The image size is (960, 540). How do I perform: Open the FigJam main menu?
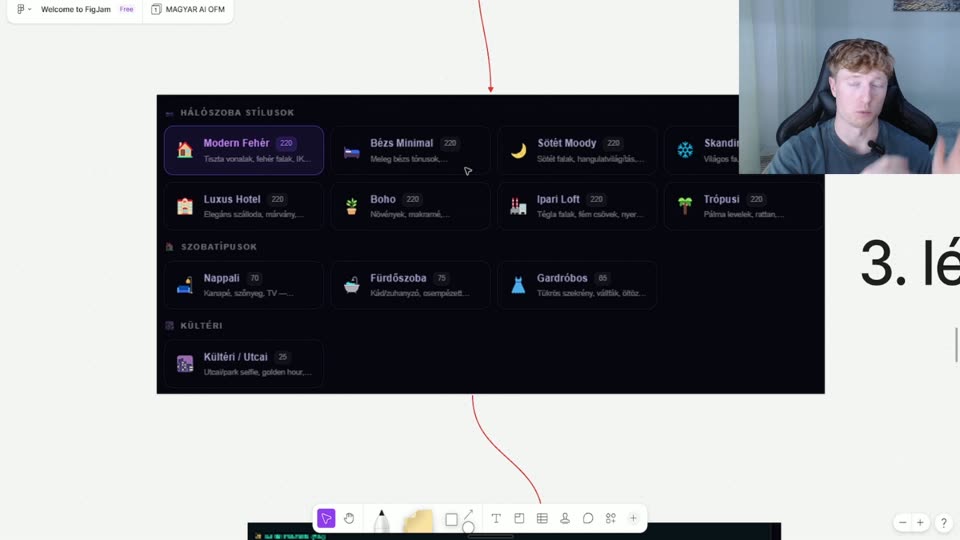click(x=24, y=9)
